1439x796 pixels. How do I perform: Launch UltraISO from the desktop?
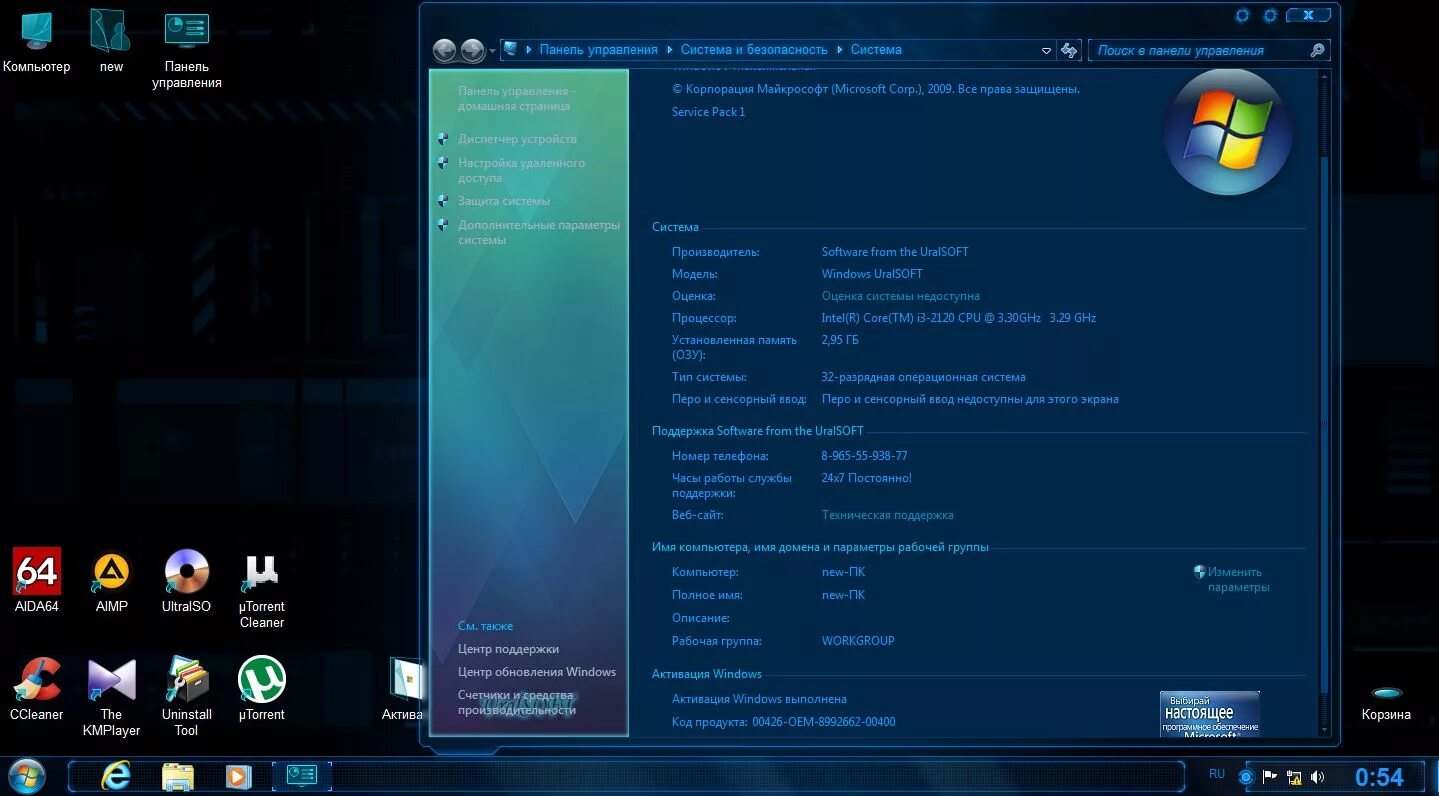[x=186, y=570]
